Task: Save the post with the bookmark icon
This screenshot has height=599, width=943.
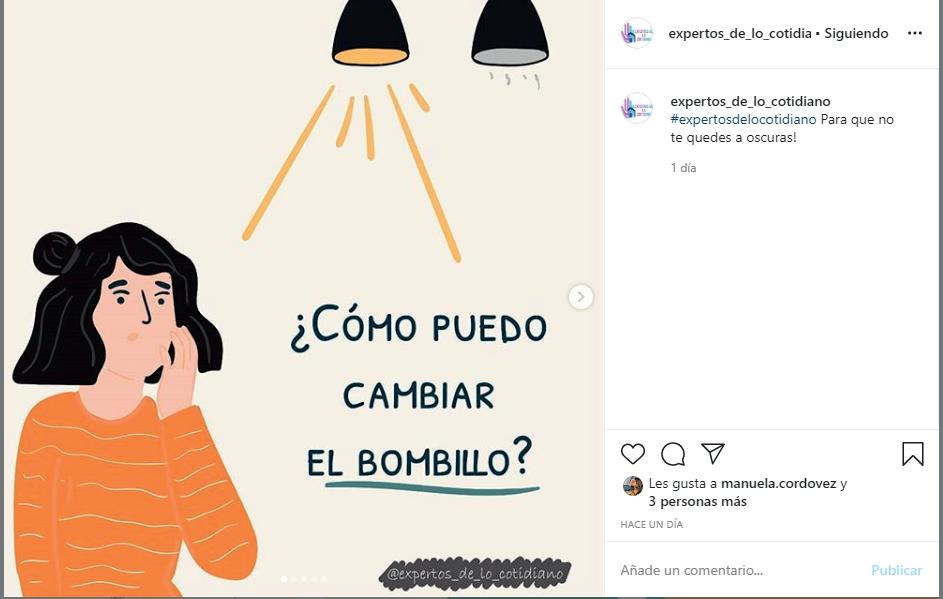Action: 912,454
